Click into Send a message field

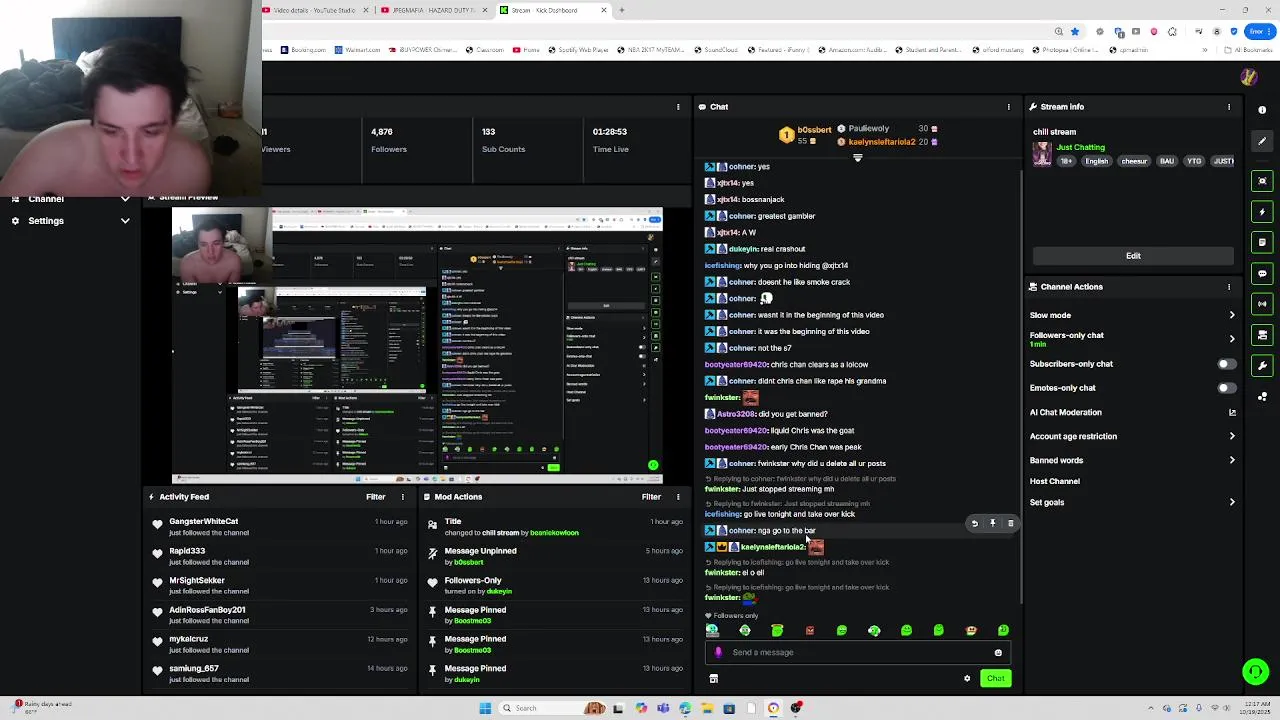(x=860, y=652)
